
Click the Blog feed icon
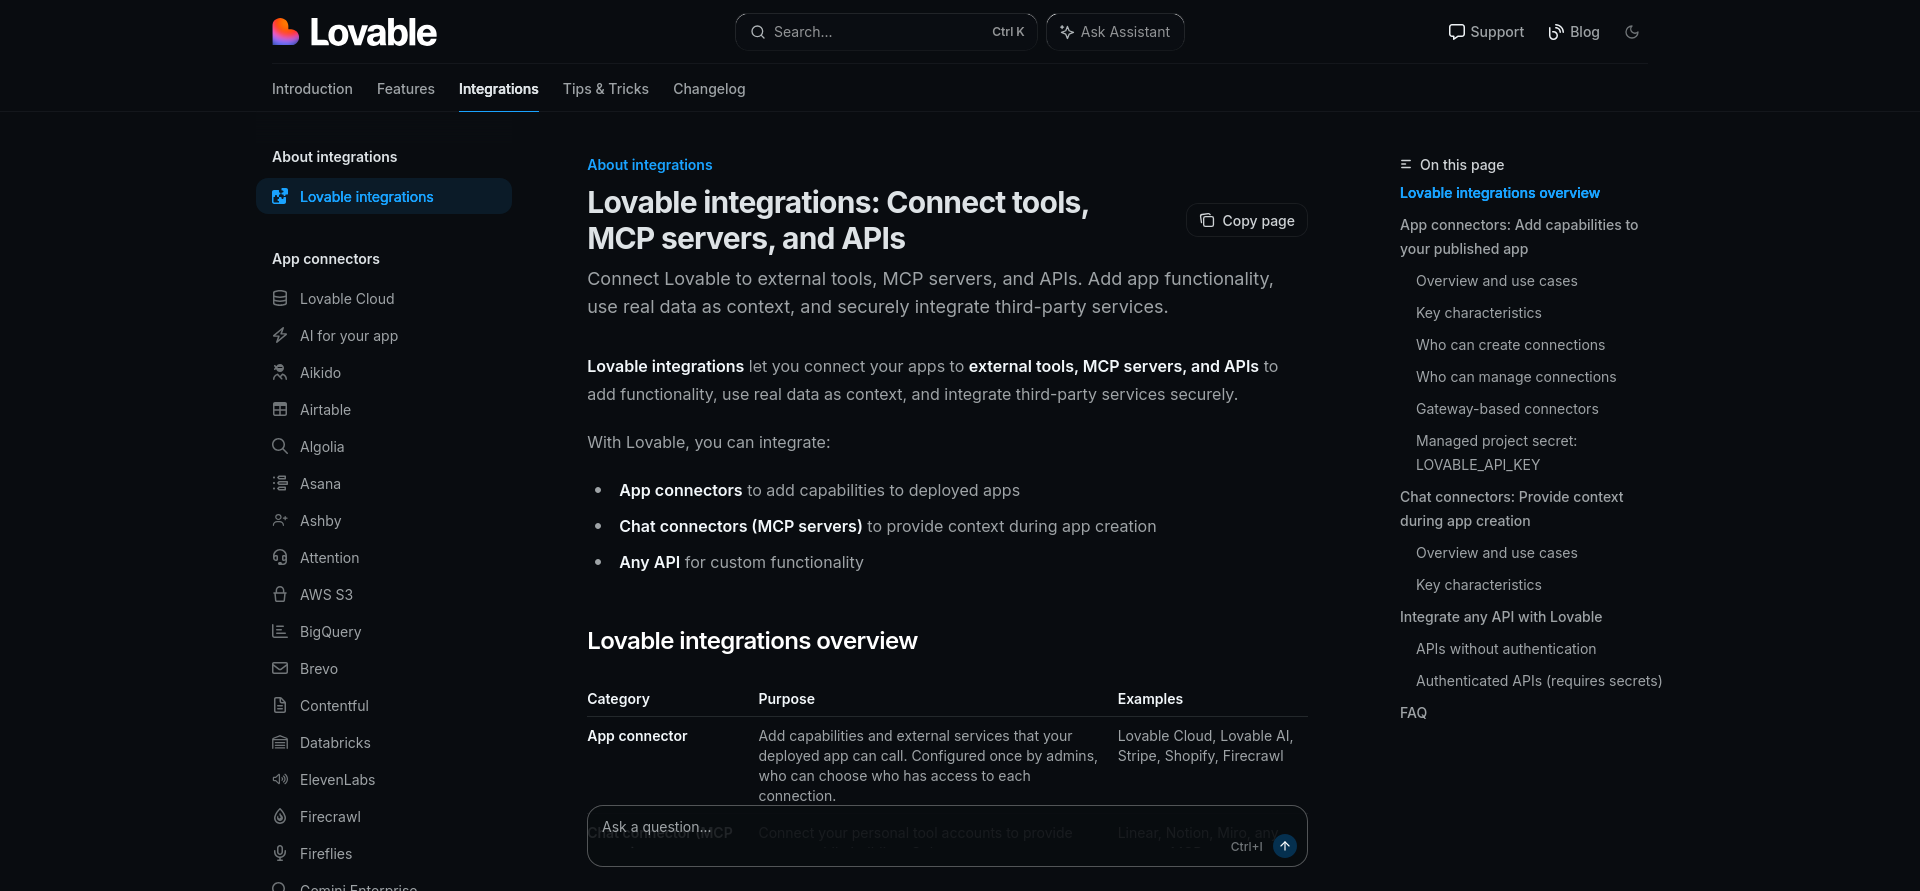(1556, 32)
